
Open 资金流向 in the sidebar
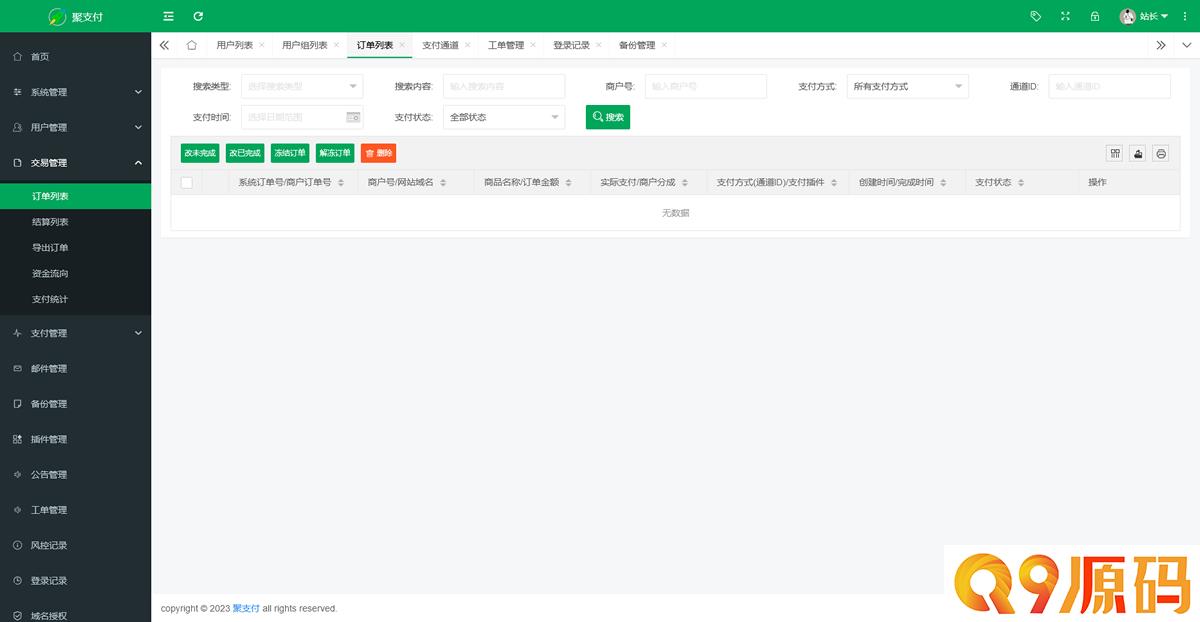pos(75,273)
